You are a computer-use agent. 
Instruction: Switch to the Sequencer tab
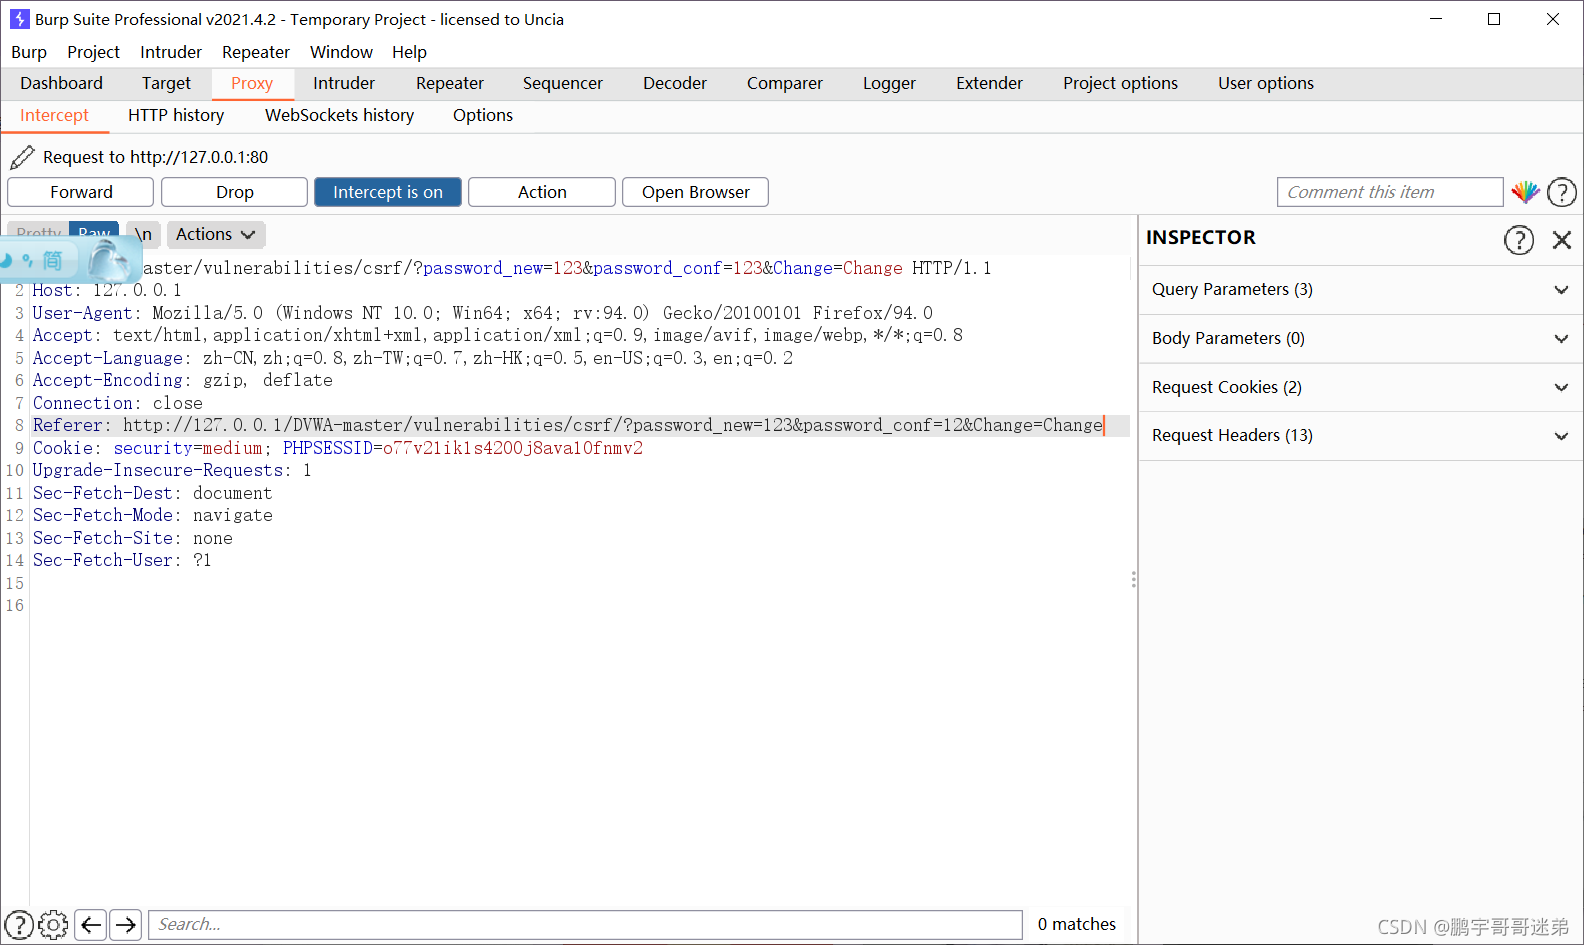click(x=563, y=83)
